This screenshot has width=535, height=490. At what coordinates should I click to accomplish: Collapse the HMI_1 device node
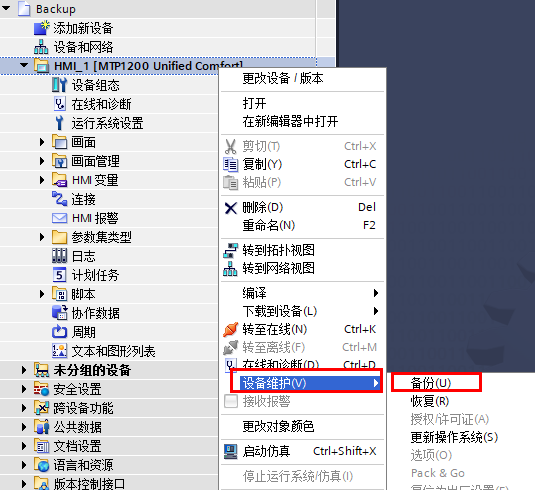[x=24, y=65]
